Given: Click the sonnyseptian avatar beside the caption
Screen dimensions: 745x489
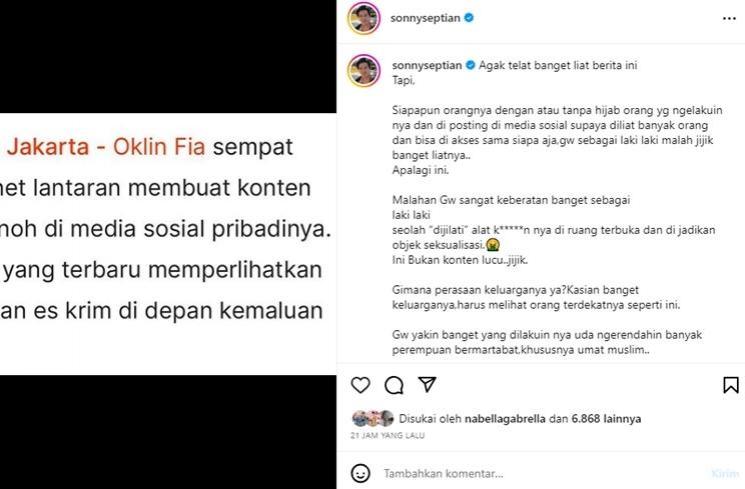Looking at the screenshot, I should 364,70.
